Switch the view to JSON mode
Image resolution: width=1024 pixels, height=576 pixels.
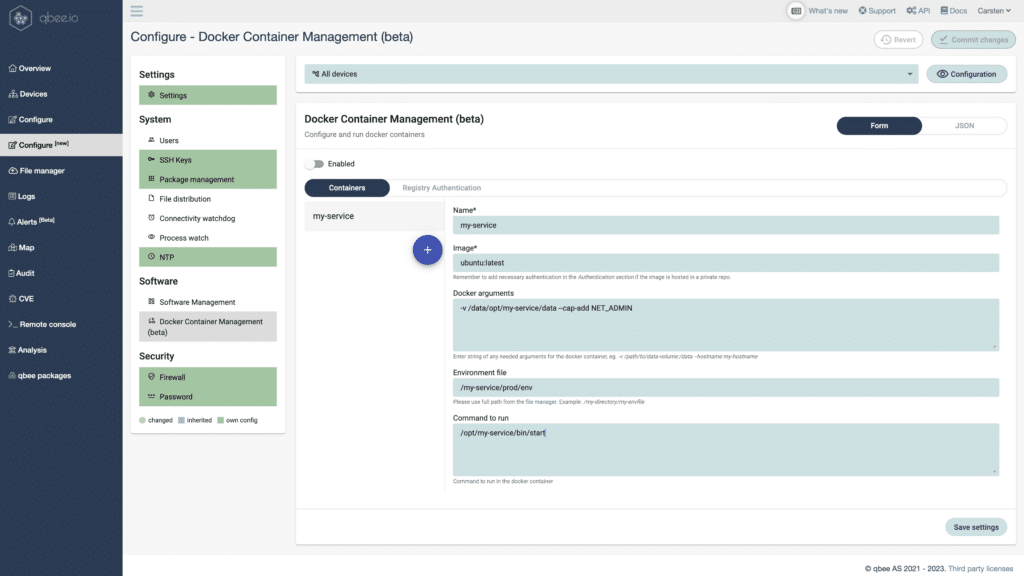tap(964, 126)
